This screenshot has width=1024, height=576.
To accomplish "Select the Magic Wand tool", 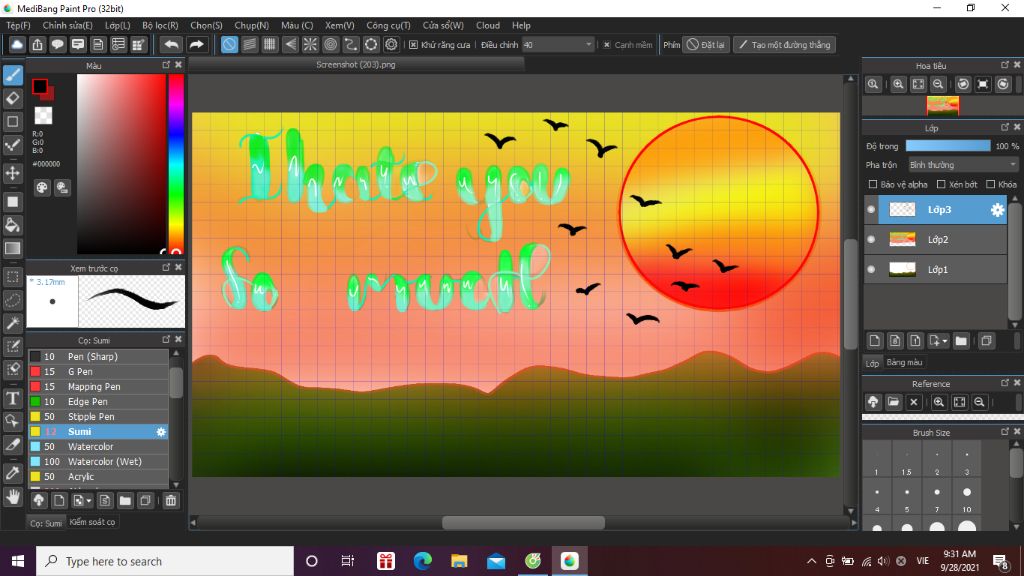I will [12, 323].
